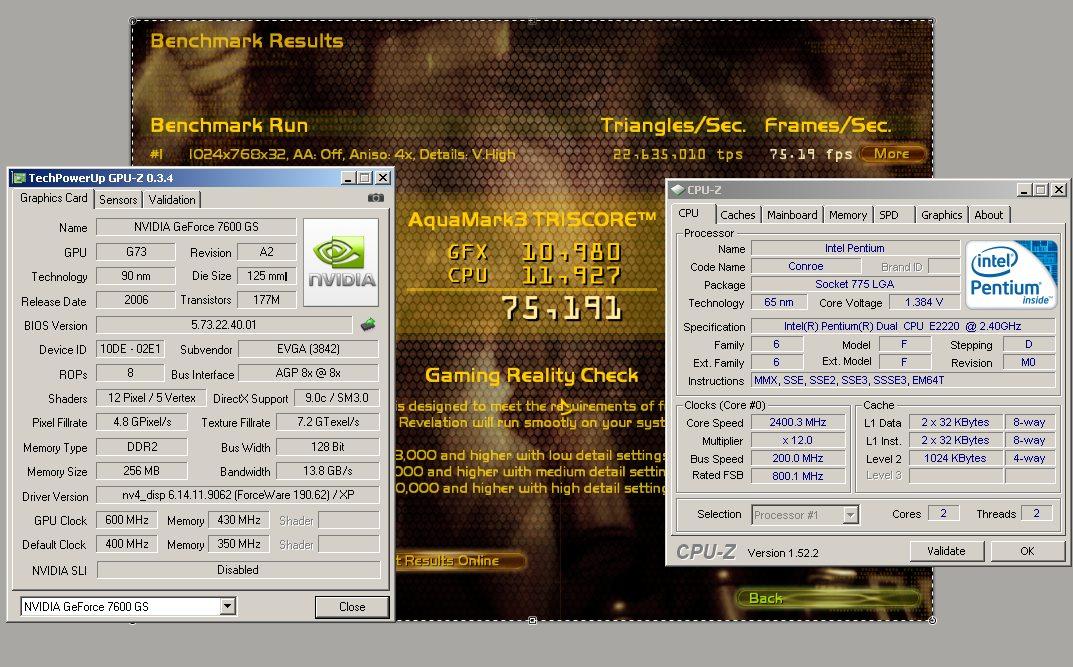Click the Bus Speed value 200.0 MHz
Image resolution: width=1073 pixels, height=667 pixels.
(x=798, y=458)
